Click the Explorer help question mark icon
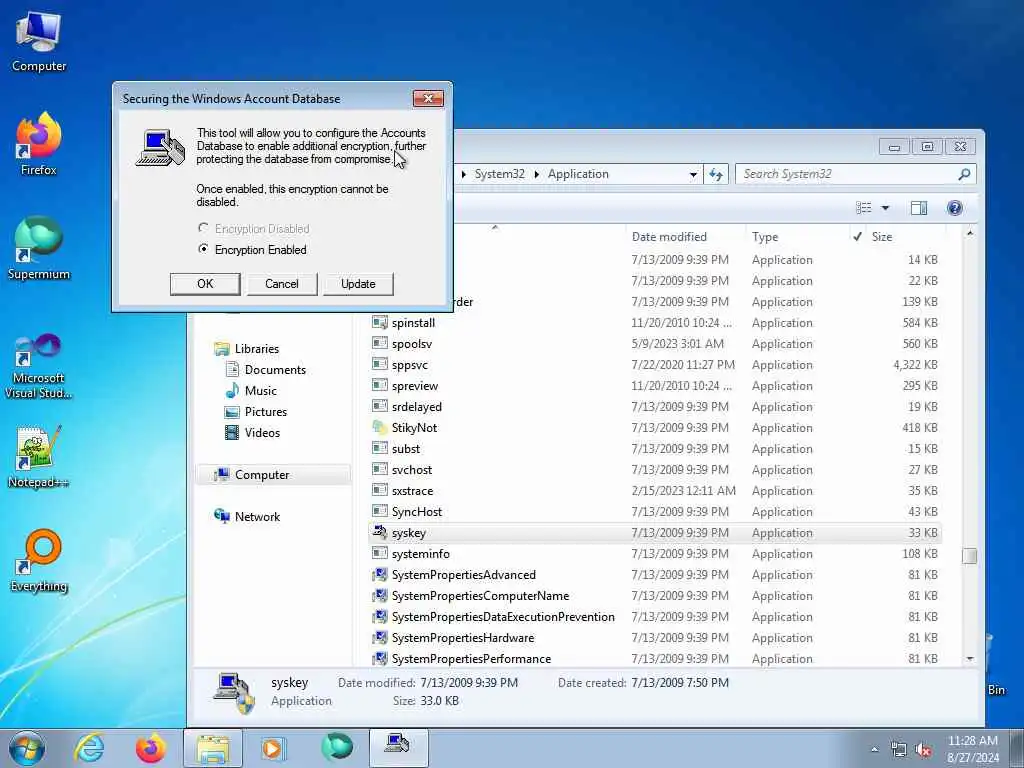Image resolution: width=1024 pixels, height=768 pixels. (x=954, y=208)
